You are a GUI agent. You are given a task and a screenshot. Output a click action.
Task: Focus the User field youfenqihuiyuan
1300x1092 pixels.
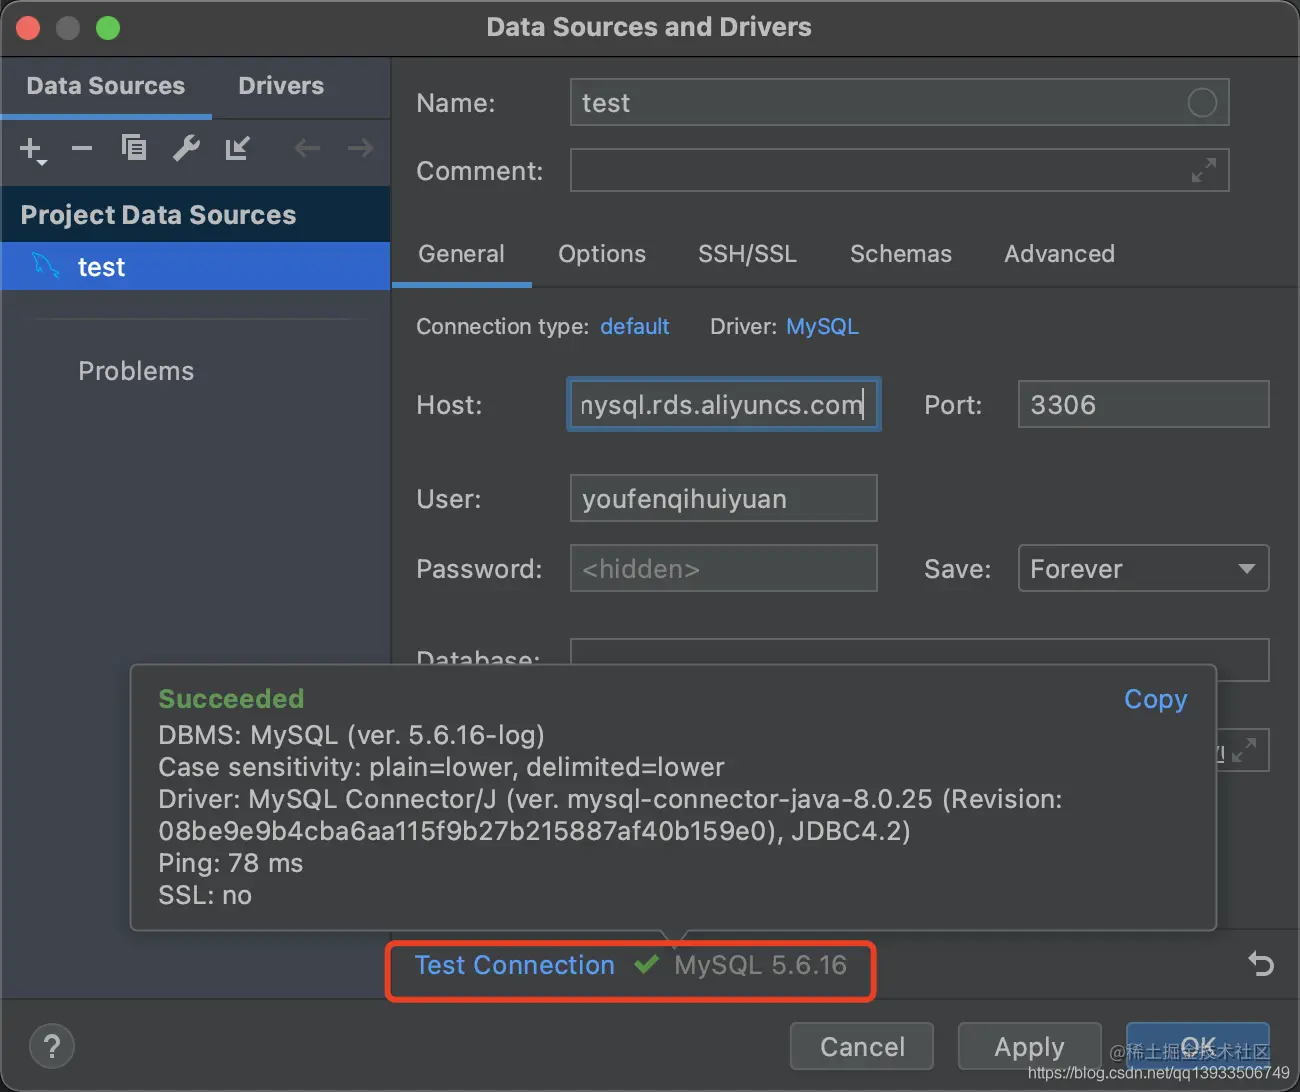tap(723, 498)
